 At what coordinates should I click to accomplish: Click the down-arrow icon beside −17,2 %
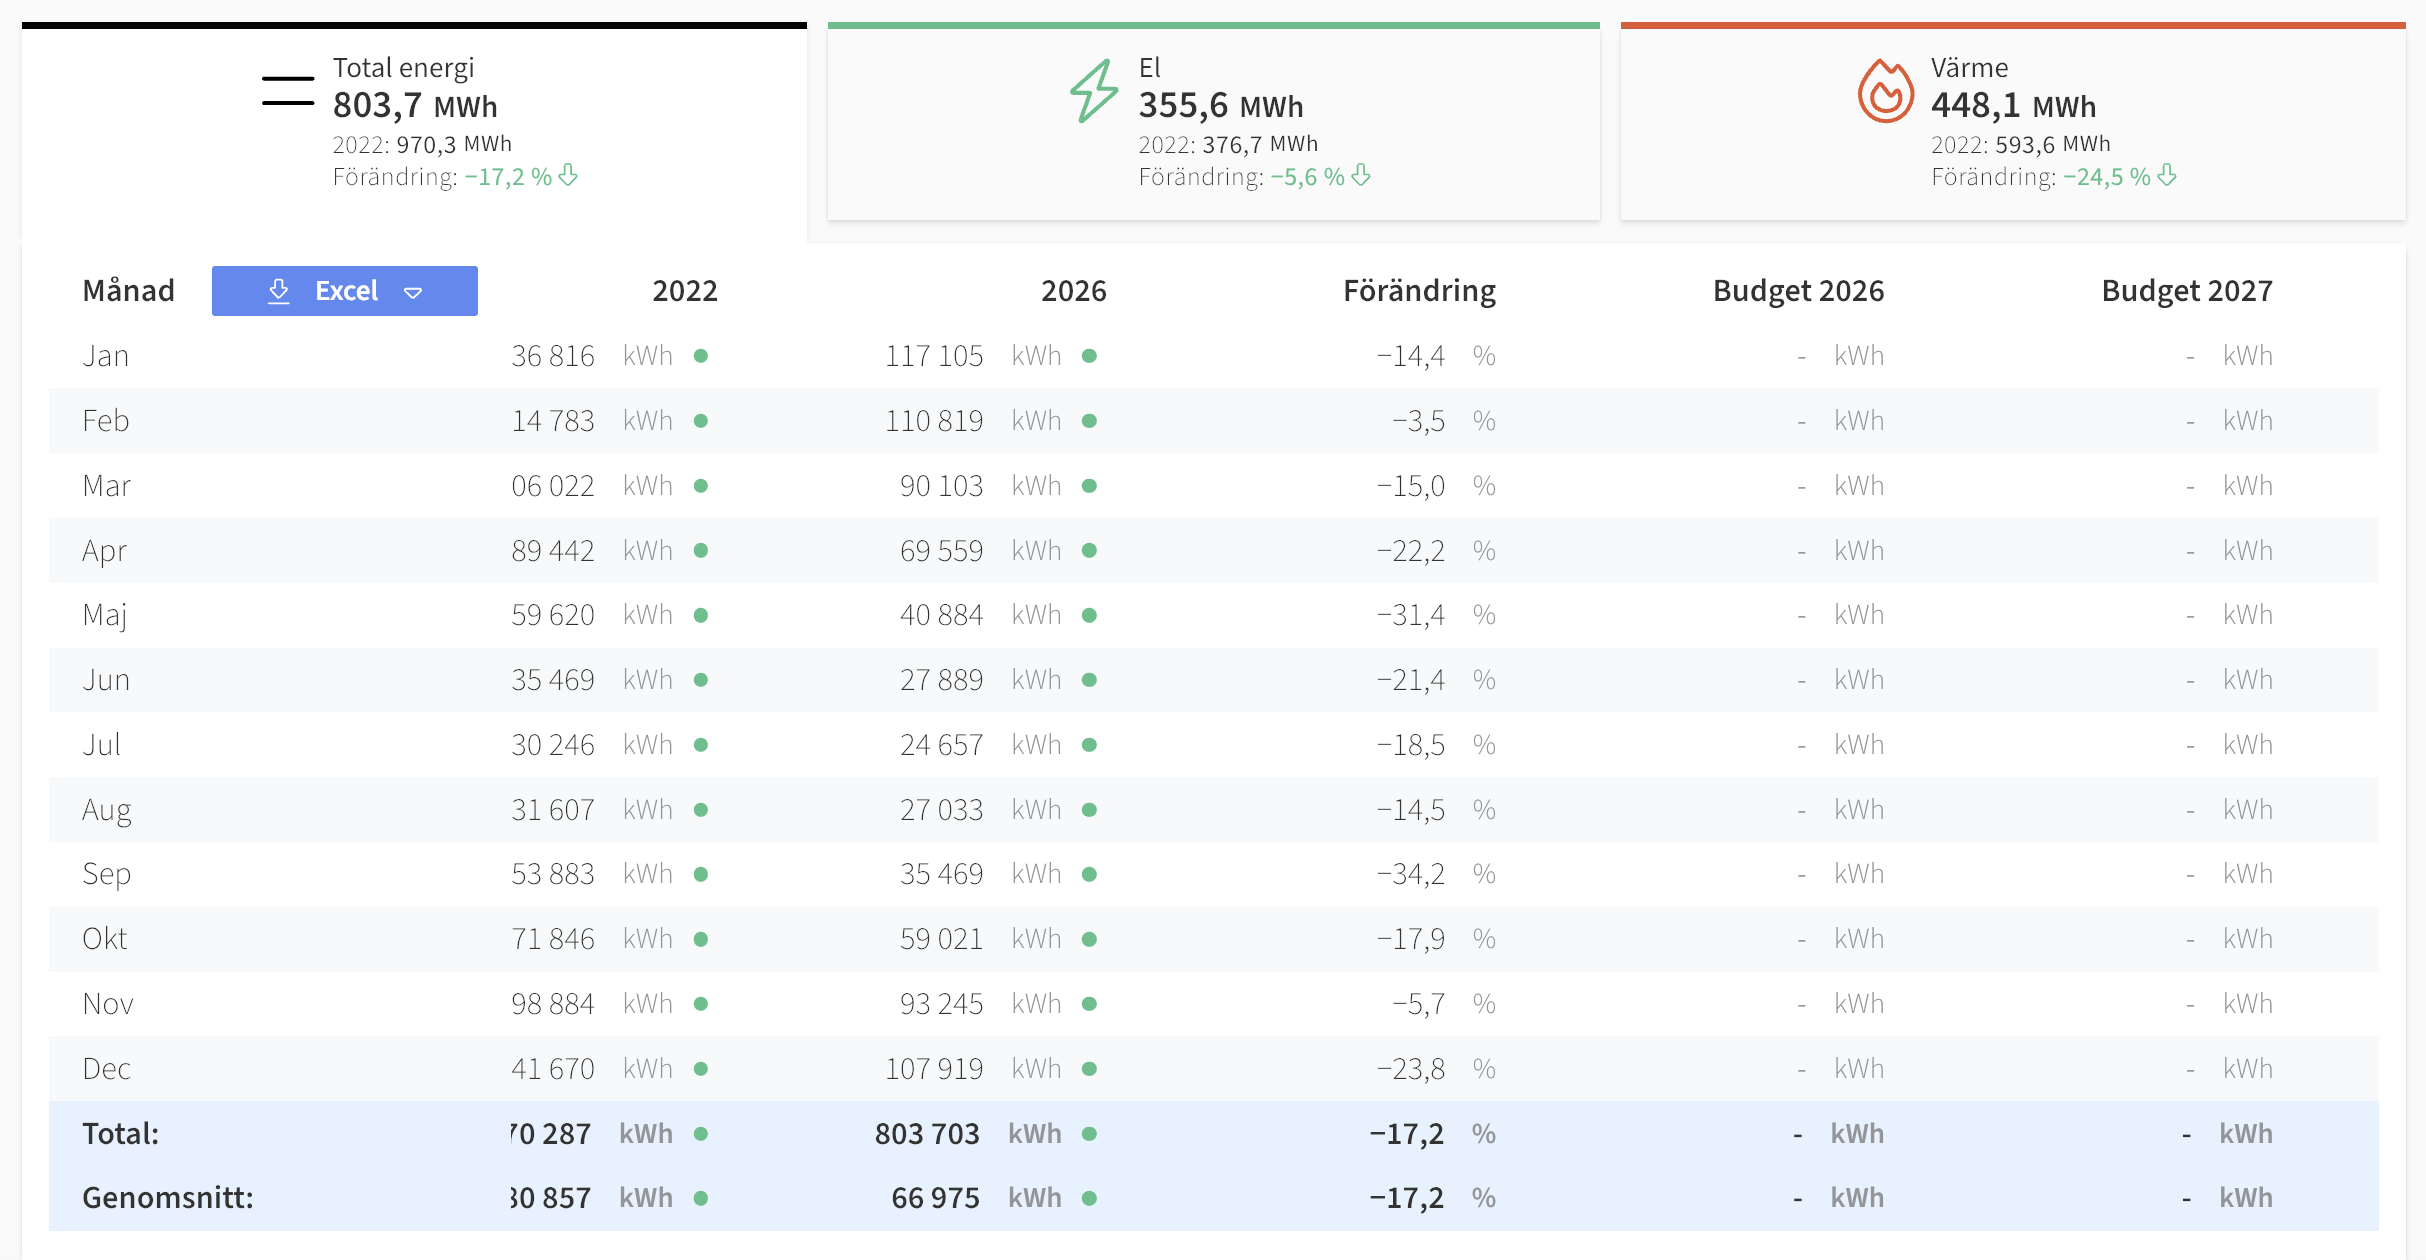coord(568,176)
